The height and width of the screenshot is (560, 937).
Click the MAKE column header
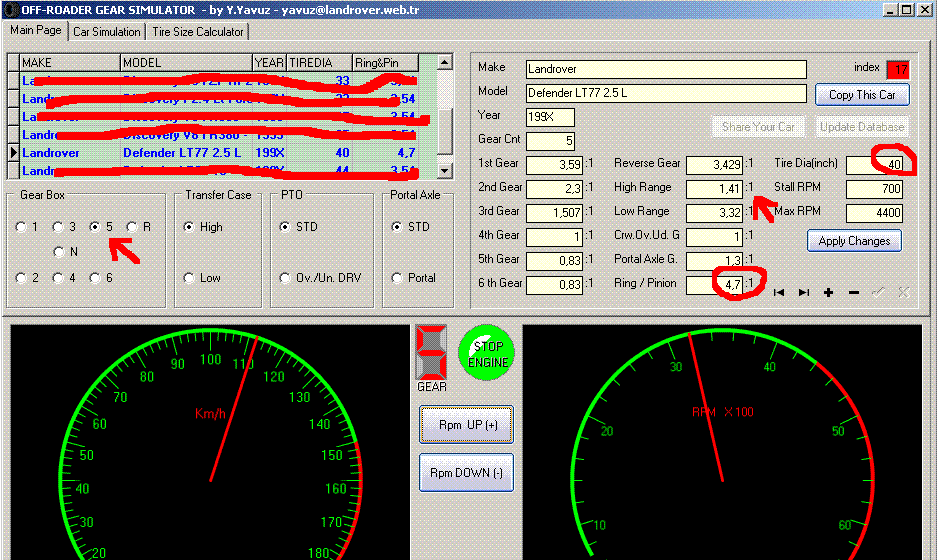[70, 63]
